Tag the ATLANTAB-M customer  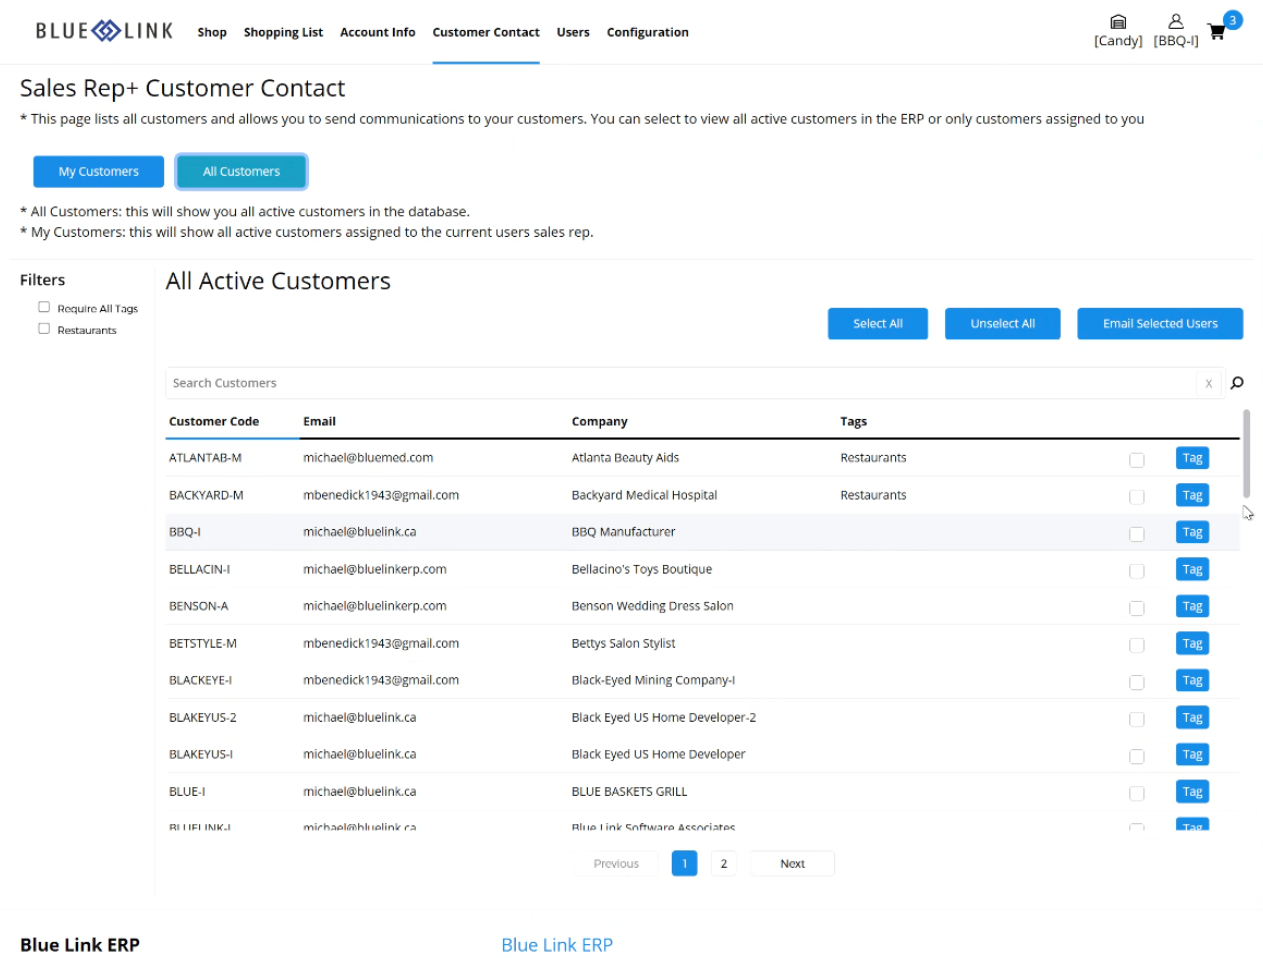click(1192, 458)
